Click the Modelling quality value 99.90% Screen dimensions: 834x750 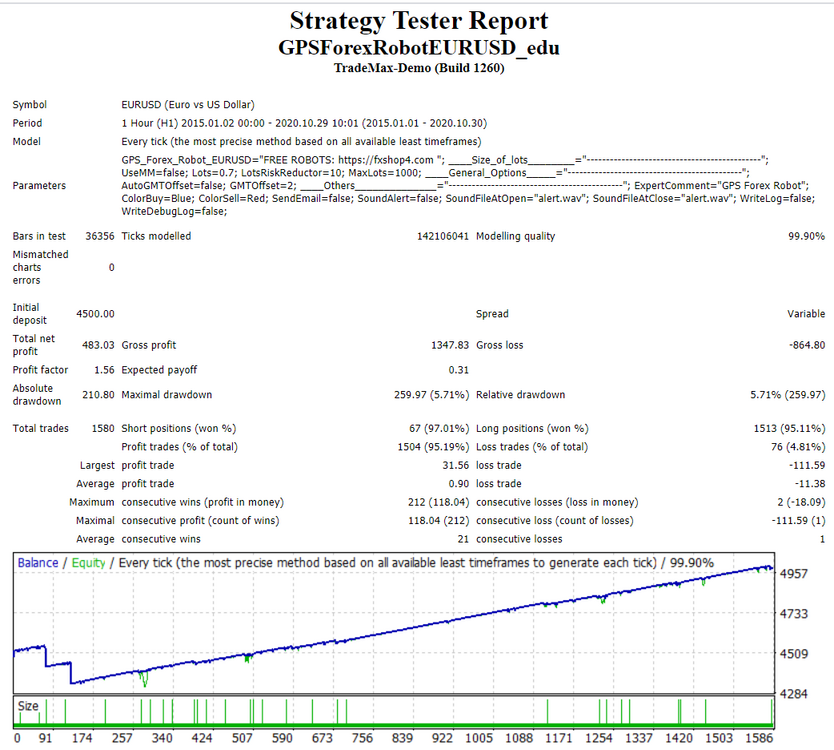(x=806, y=236)
